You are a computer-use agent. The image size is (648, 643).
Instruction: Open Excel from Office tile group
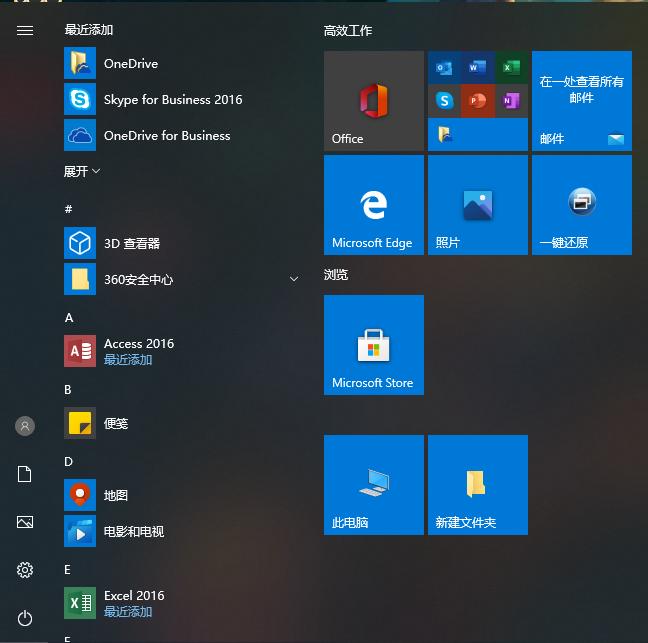[x=512, y=67]
